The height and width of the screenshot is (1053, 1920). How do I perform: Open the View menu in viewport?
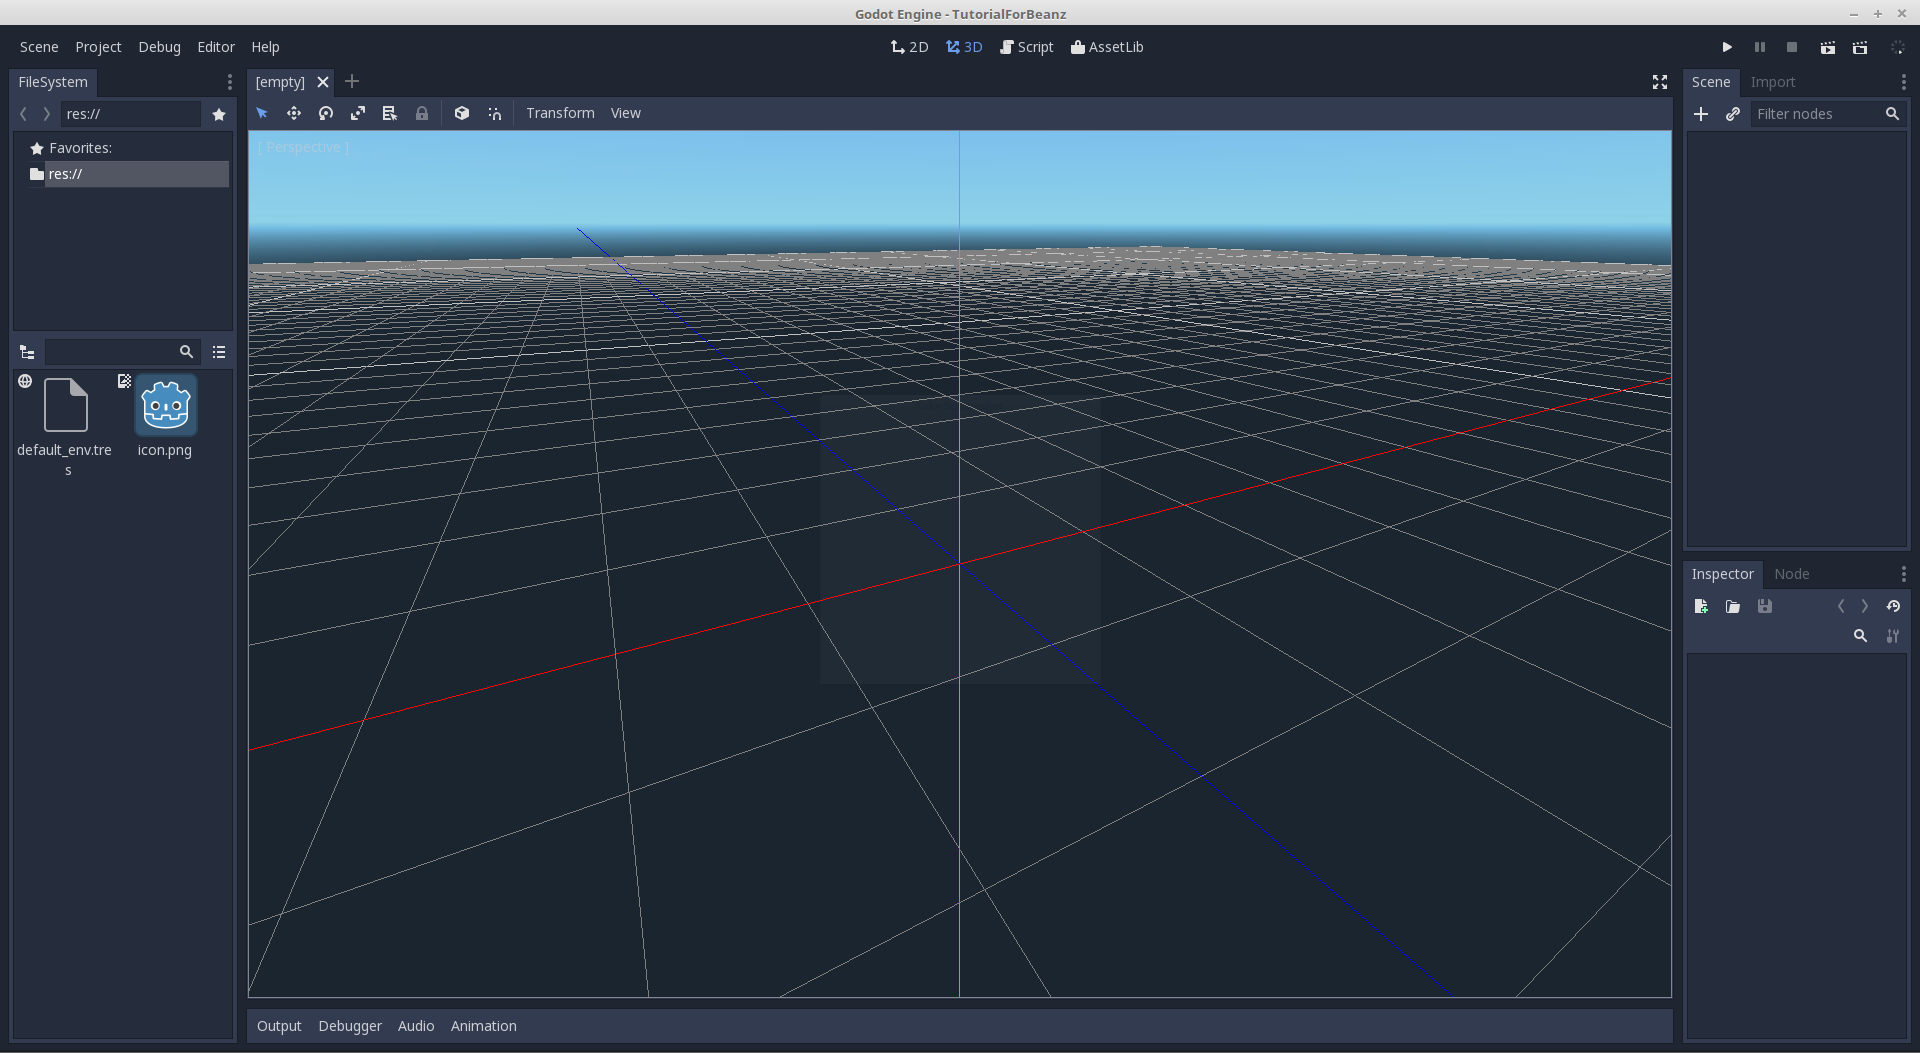(x=626, y=113)
